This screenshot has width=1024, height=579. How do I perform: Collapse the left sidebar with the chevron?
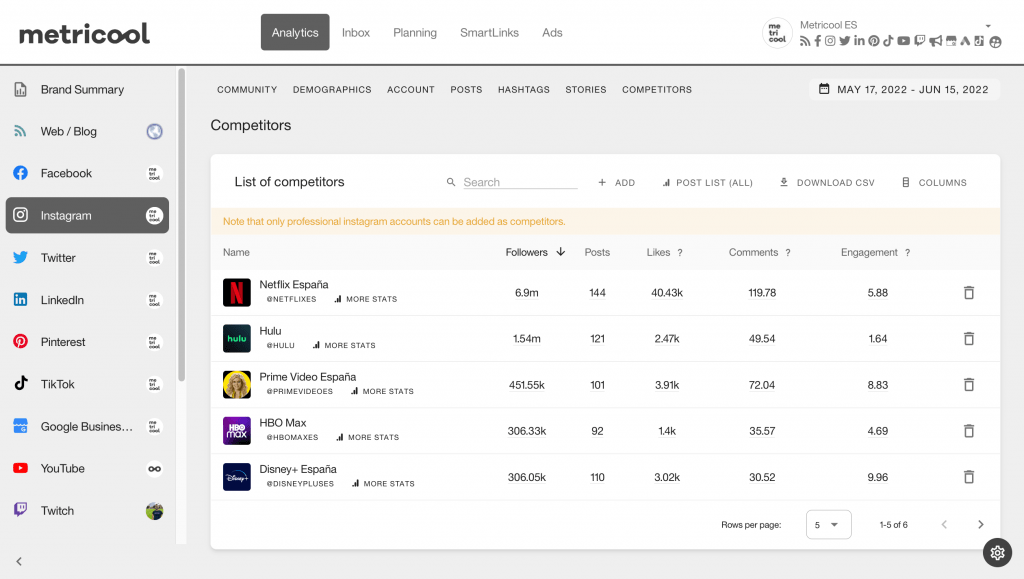click(19, 561)
